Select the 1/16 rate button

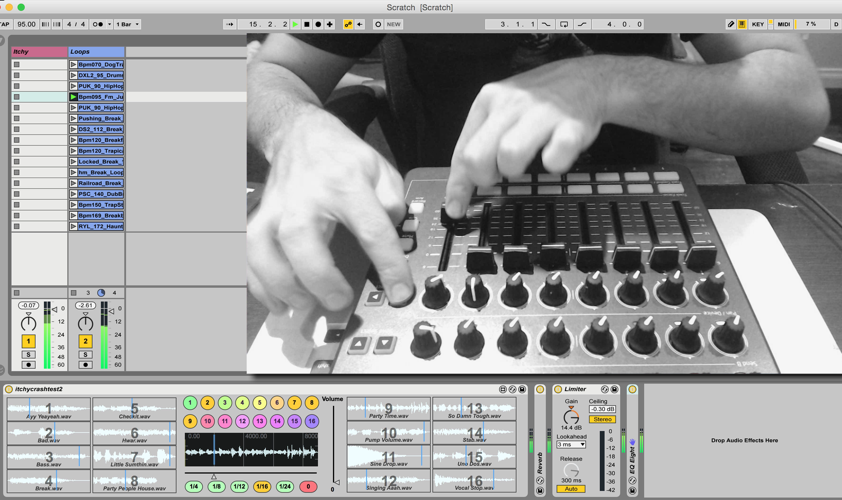click(261, 487)
